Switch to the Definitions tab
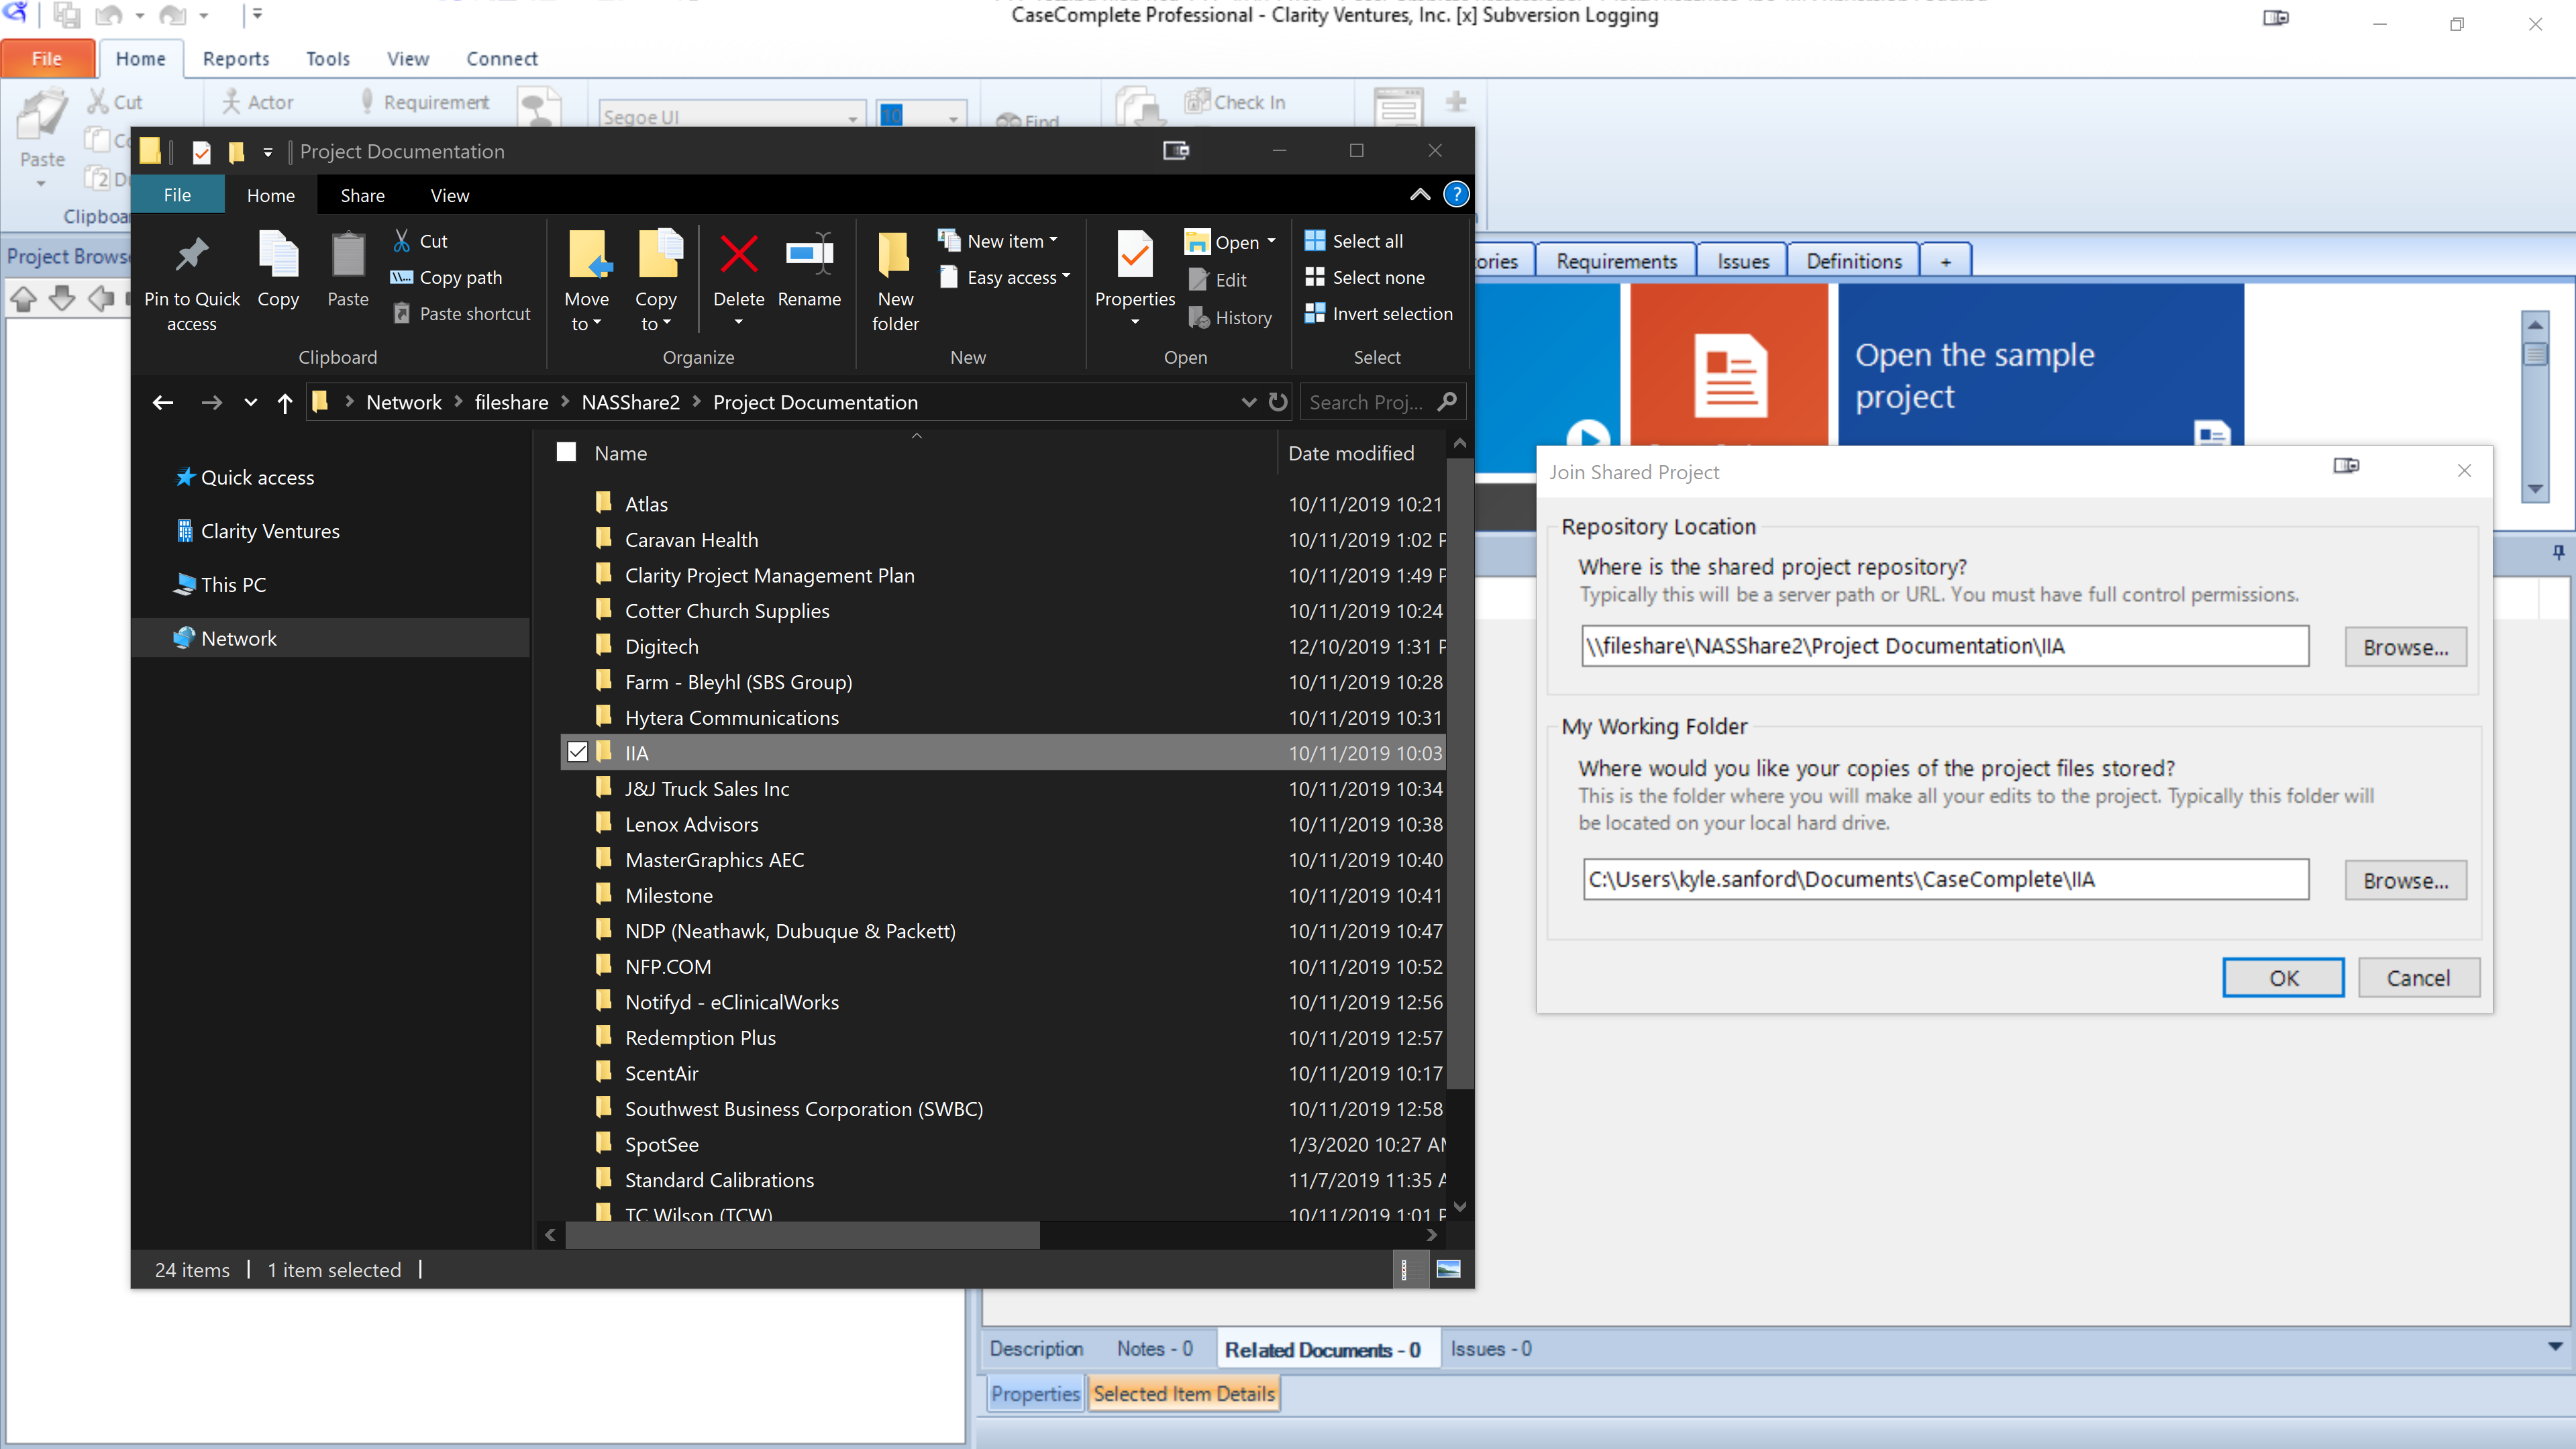This screenshot has width=2576, height=1449. 1854,261
